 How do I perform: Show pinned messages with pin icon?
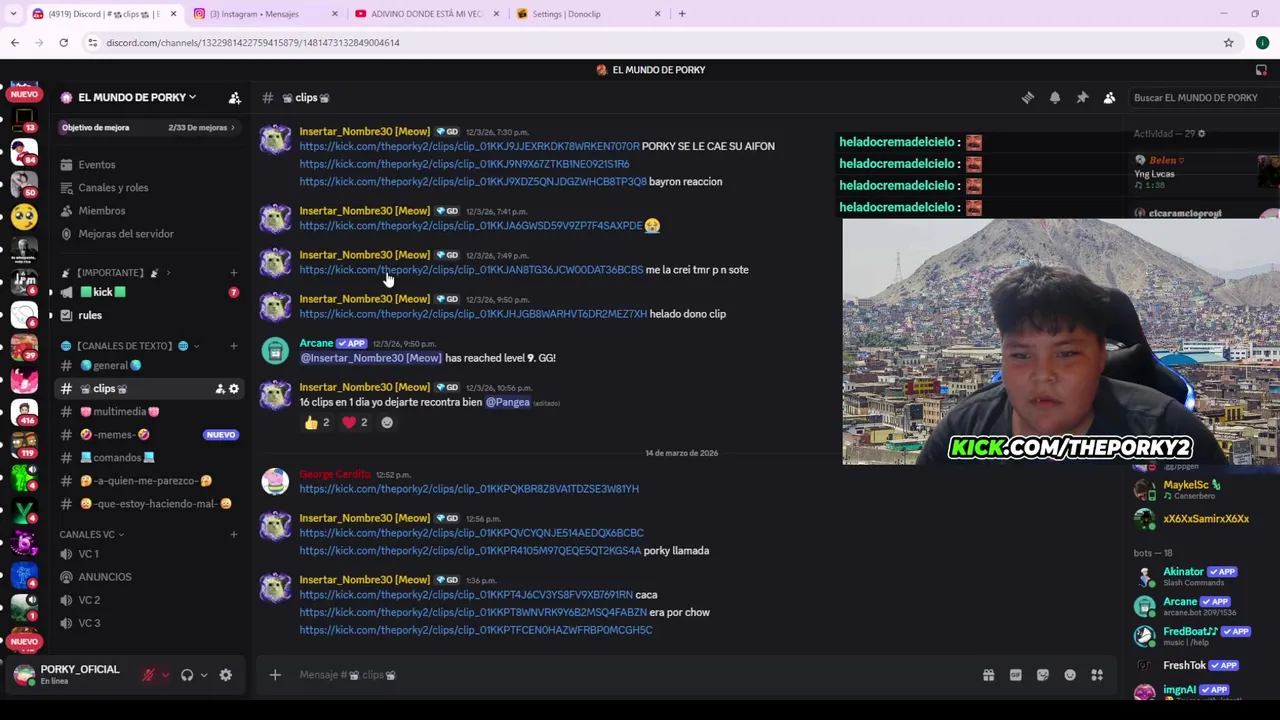[x=1082, y=98]
